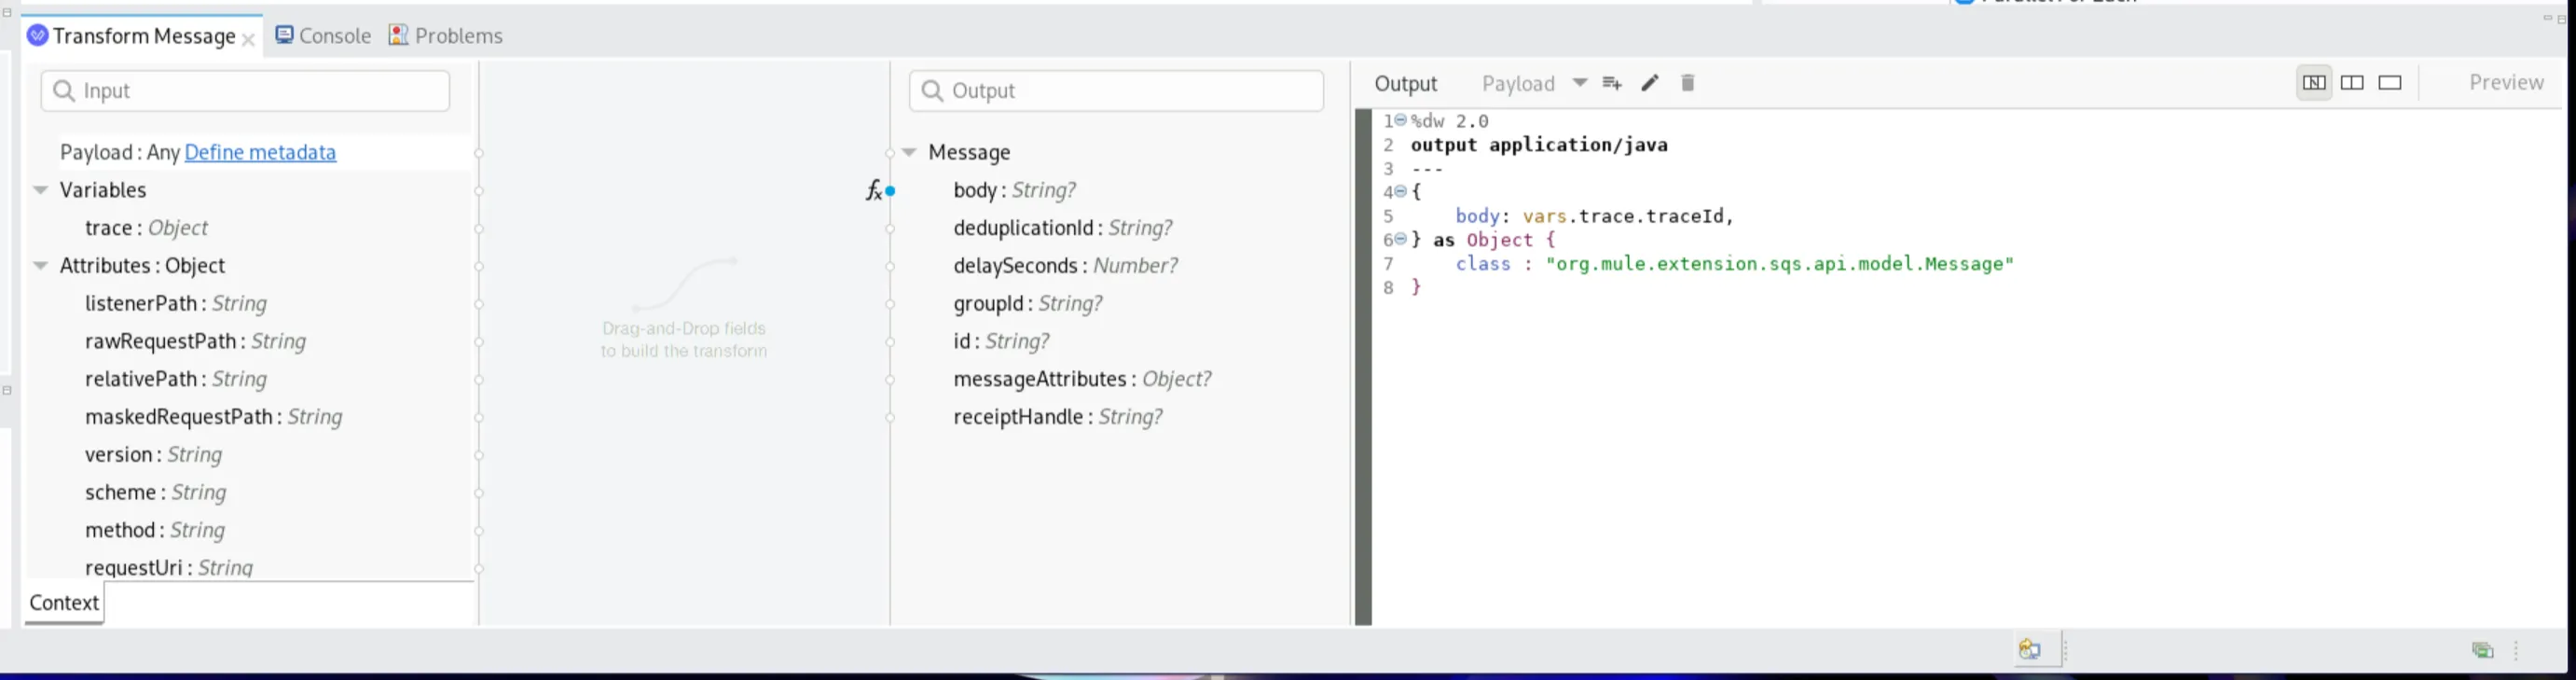This screenshot has height=680, width=2576.
Task: Collapse the Message output node
Action: pyautogui.click(x=909, y=152)
